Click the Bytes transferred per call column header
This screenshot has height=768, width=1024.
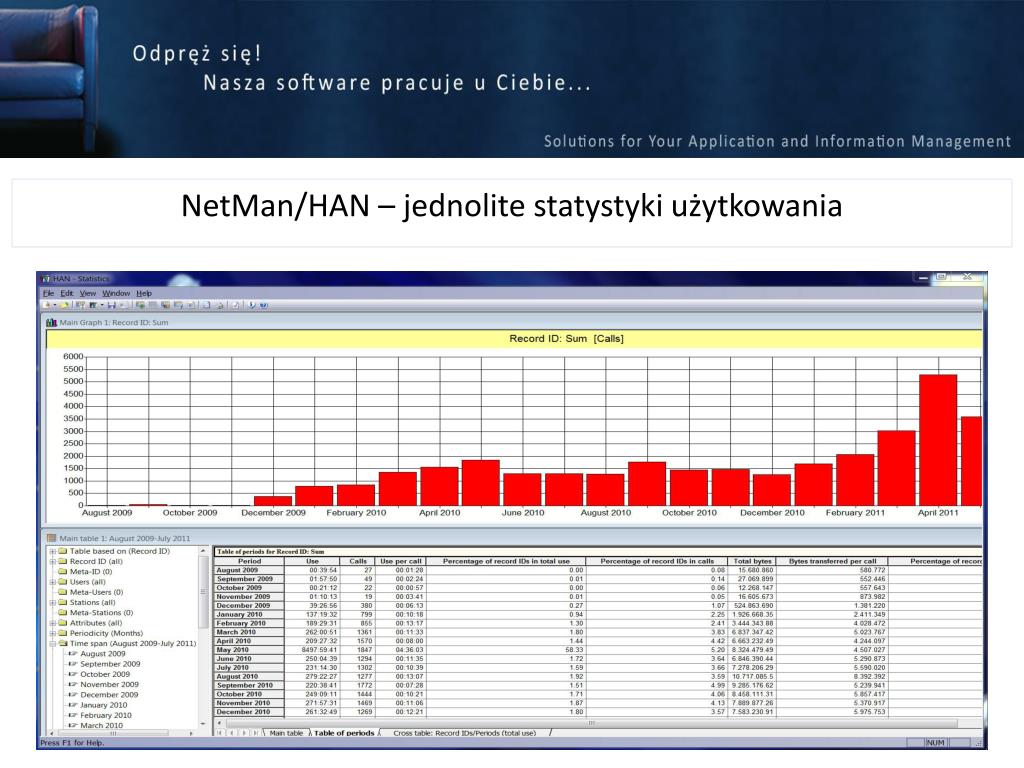[832, 561]
